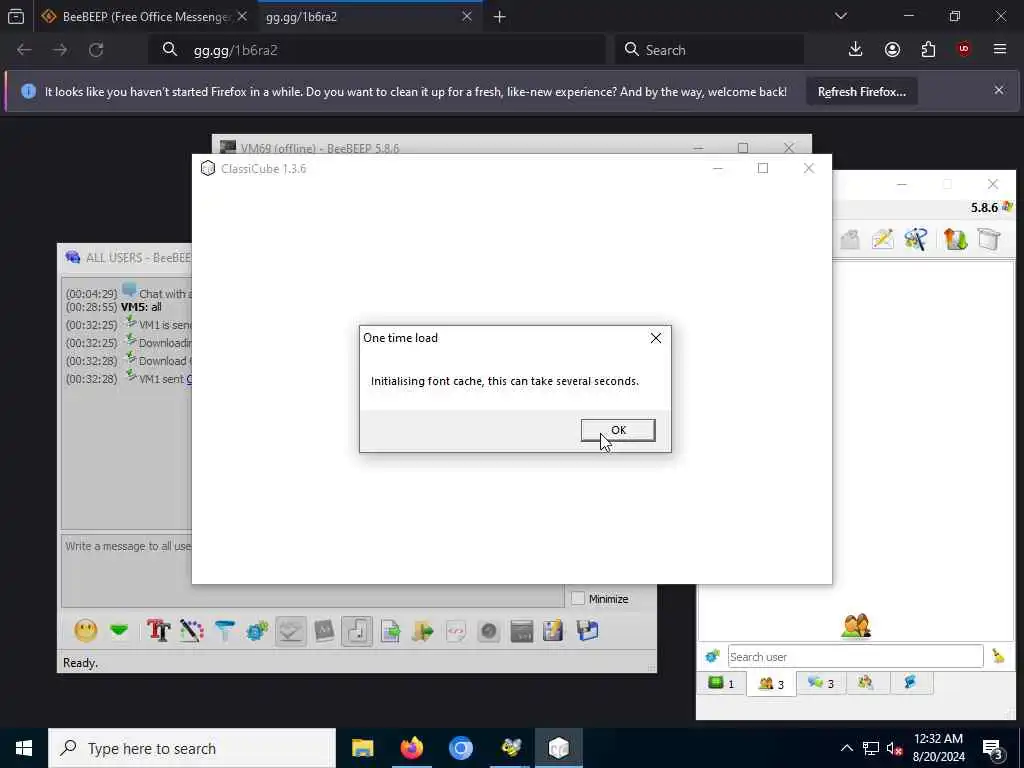This screenshot has width=1024, height=768.
Task: Open the file transfer arrows icon in BeeBEEP
Action: 955,239
